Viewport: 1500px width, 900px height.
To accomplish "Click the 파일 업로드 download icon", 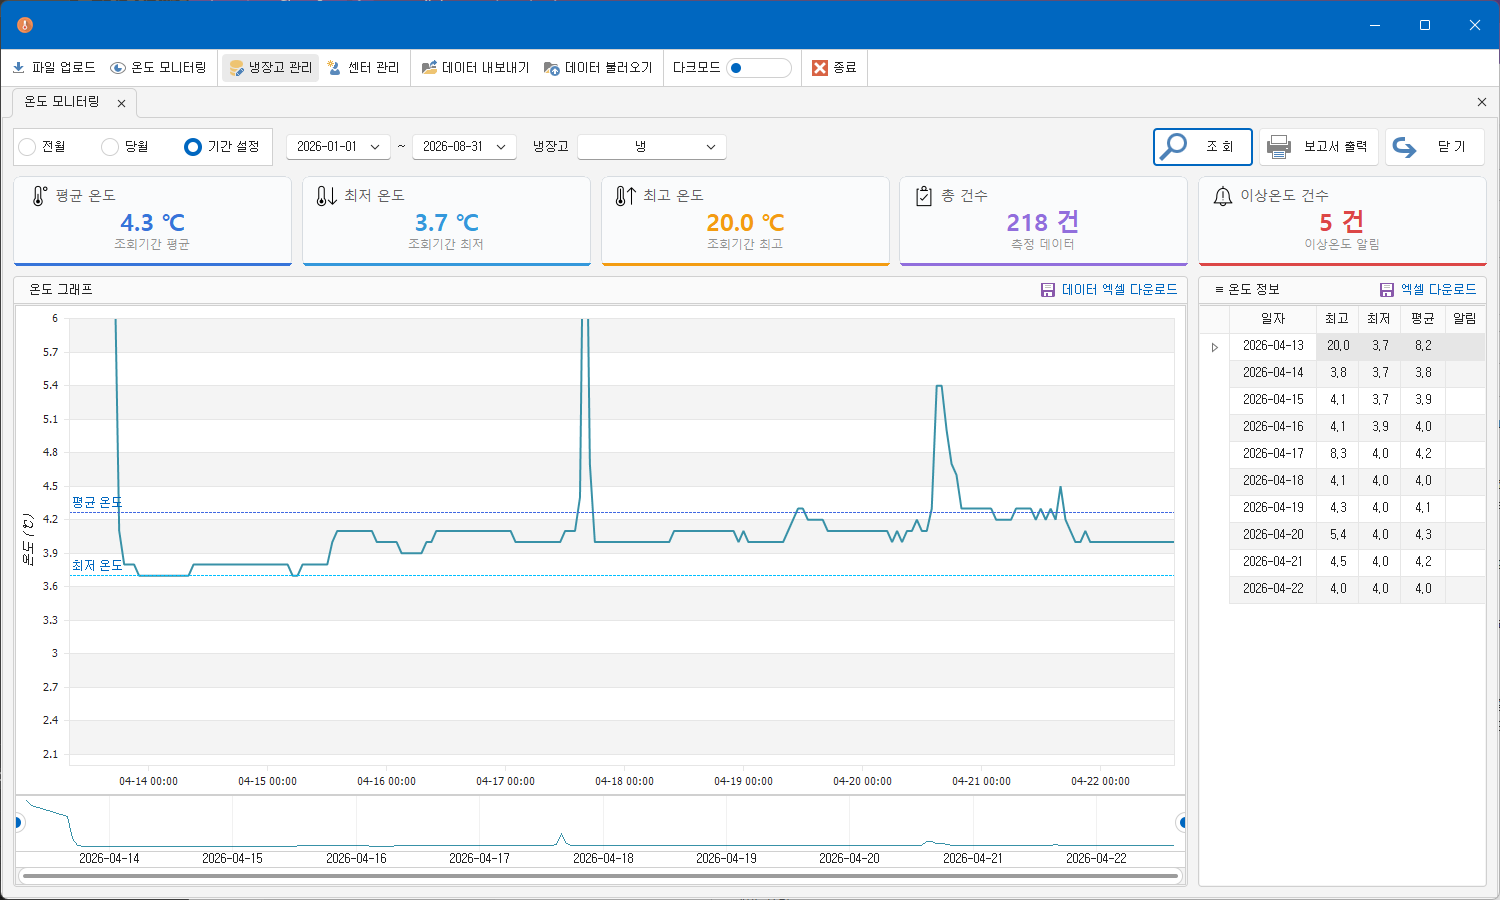I will point(19,68).
